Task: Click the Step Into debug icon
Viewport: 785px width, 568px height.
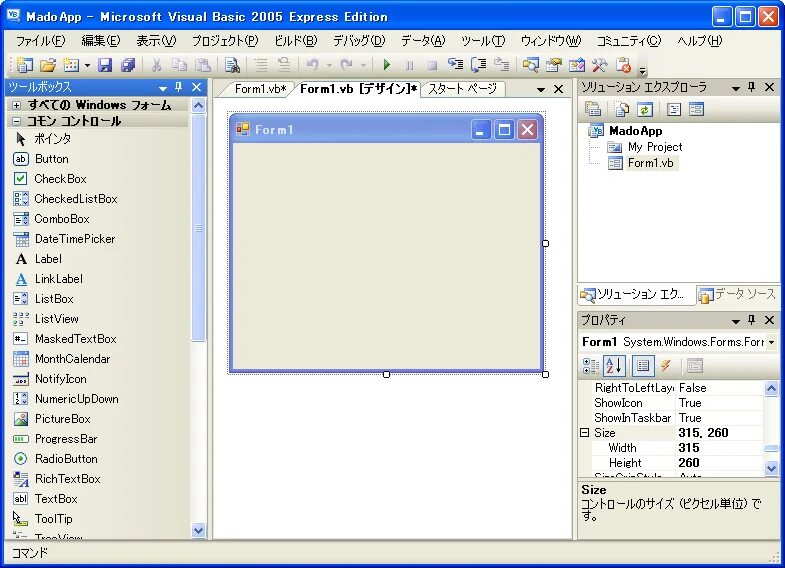Action: pos(455,65)
